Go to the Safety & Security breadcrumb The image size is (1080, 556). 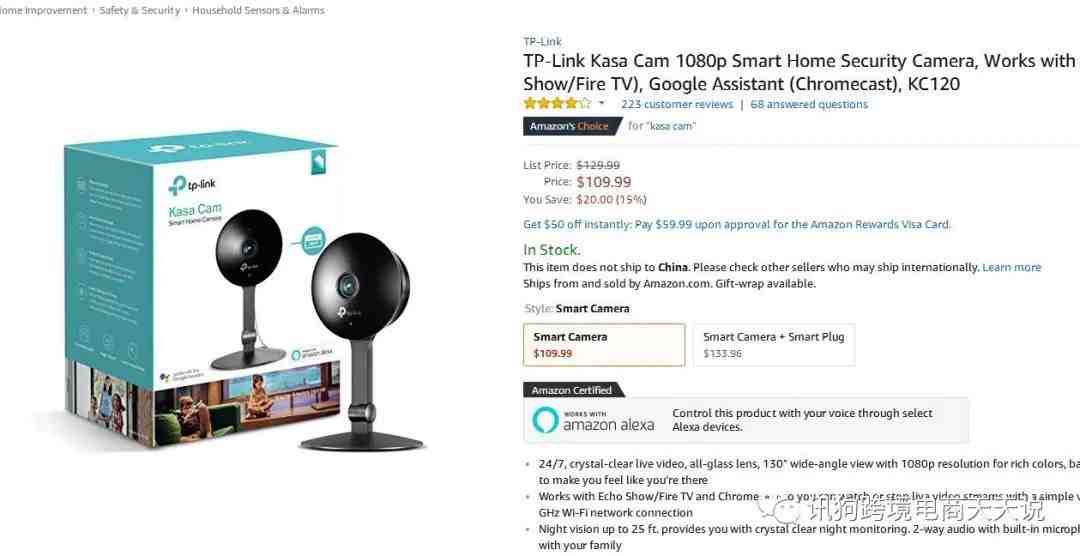pyautogui.click(x=139, y=10)
